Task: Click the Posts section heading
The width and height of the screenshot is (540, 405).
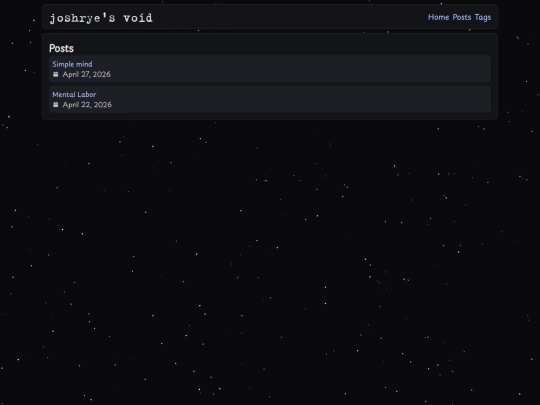Action: pos(61,48)
